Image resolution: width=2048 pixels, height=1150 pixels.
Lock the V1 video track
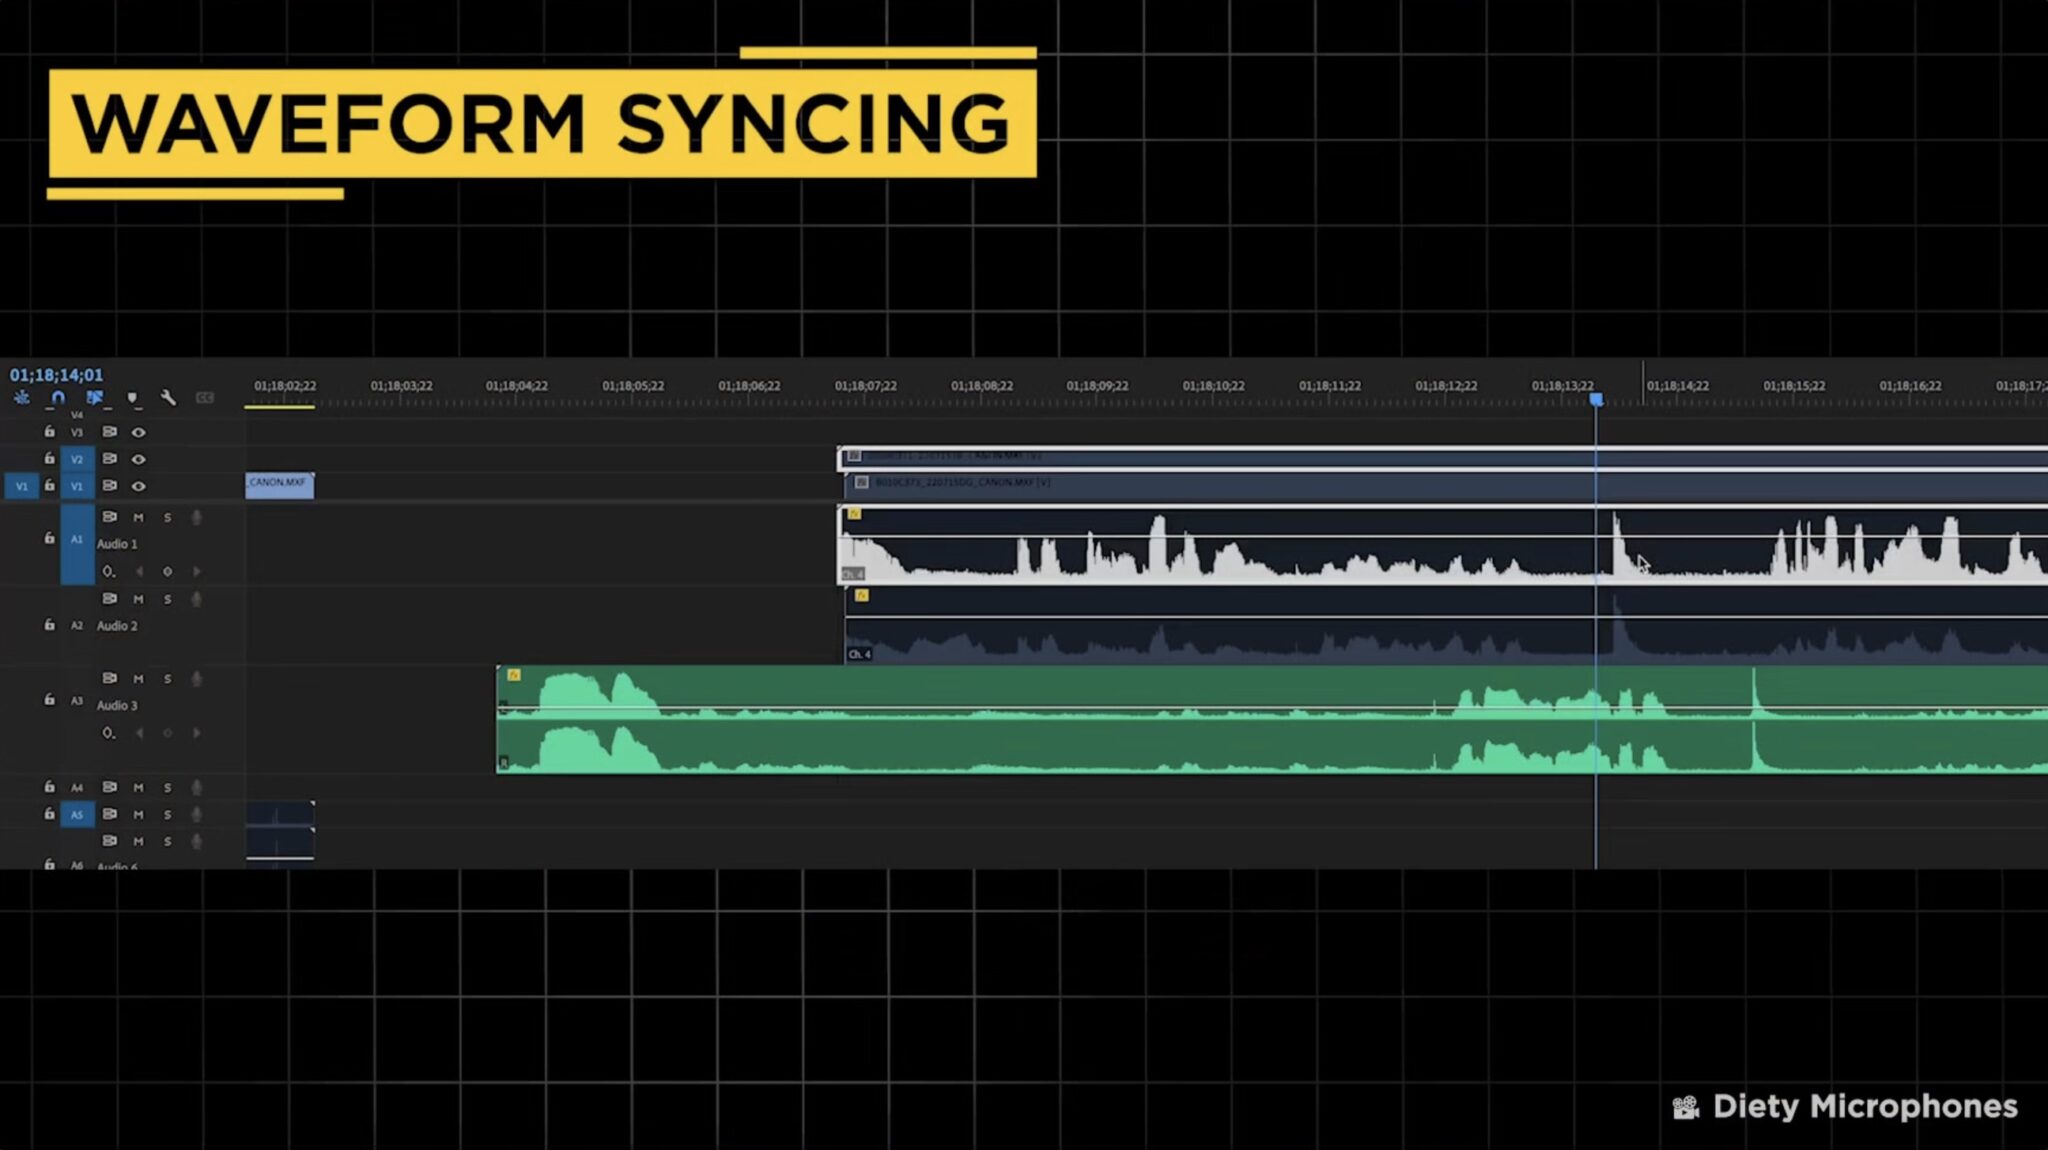(x=50, y=484)
